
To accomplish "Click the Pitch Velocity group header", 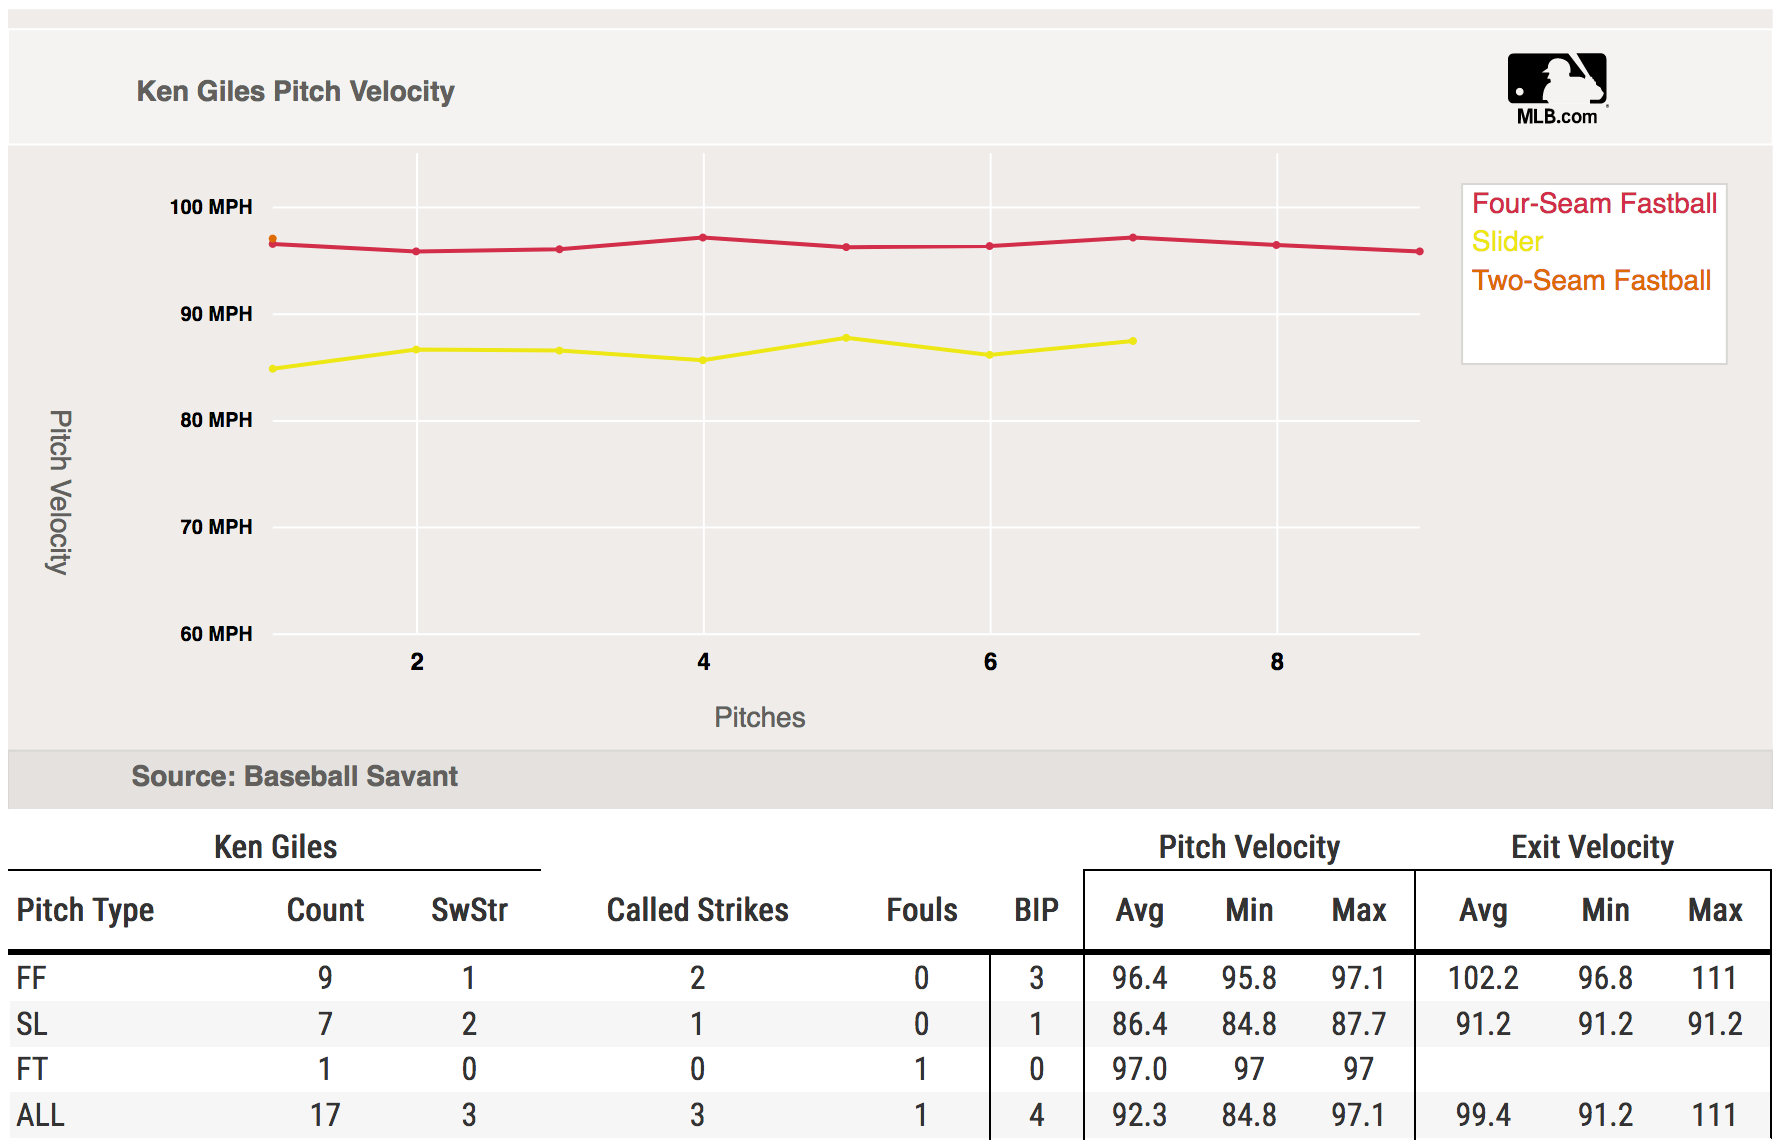I will point(1249,847).
